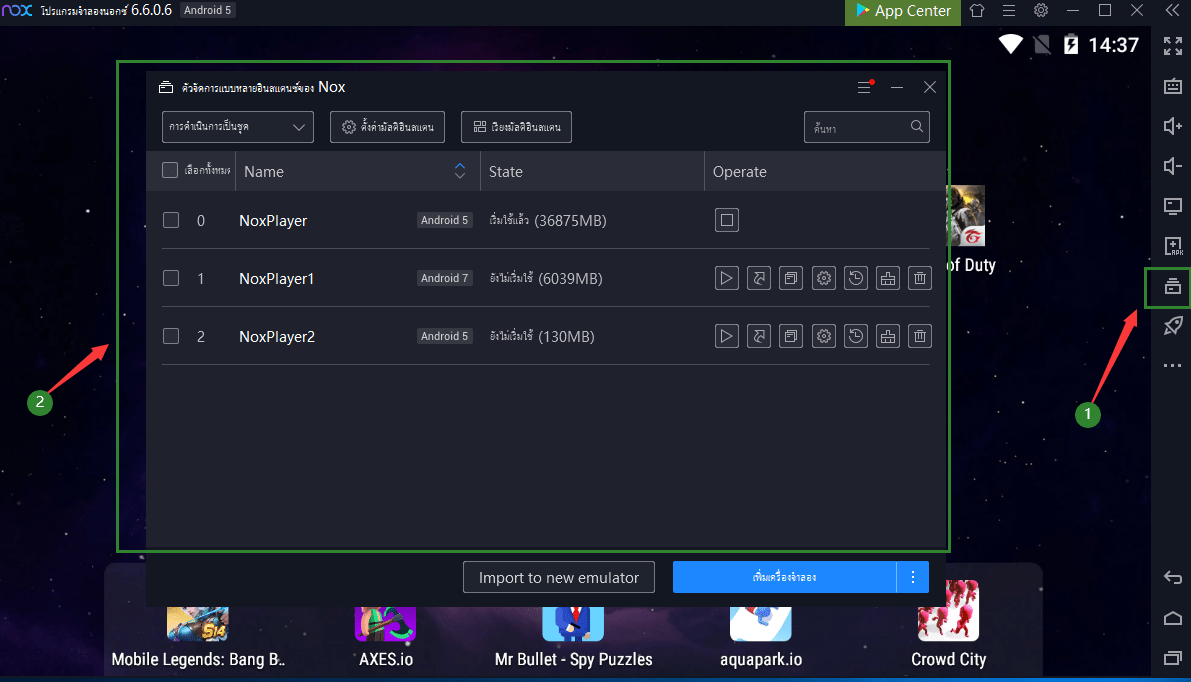Collapse the Nox sidebar with double chevron
The image size is (1191, 682).
pyautogui.click(x=1172, y=11)
